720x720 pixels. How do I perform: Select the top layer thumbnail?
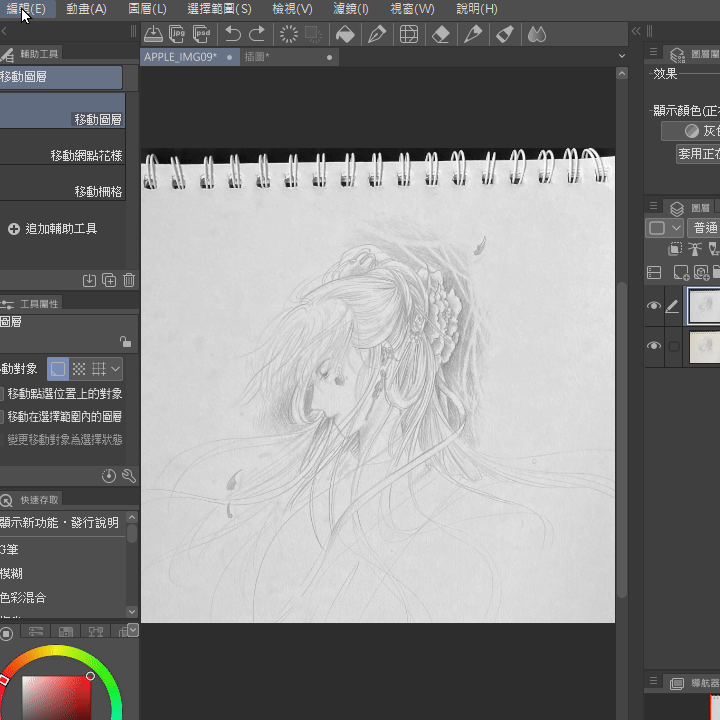[x=704, y=305]
